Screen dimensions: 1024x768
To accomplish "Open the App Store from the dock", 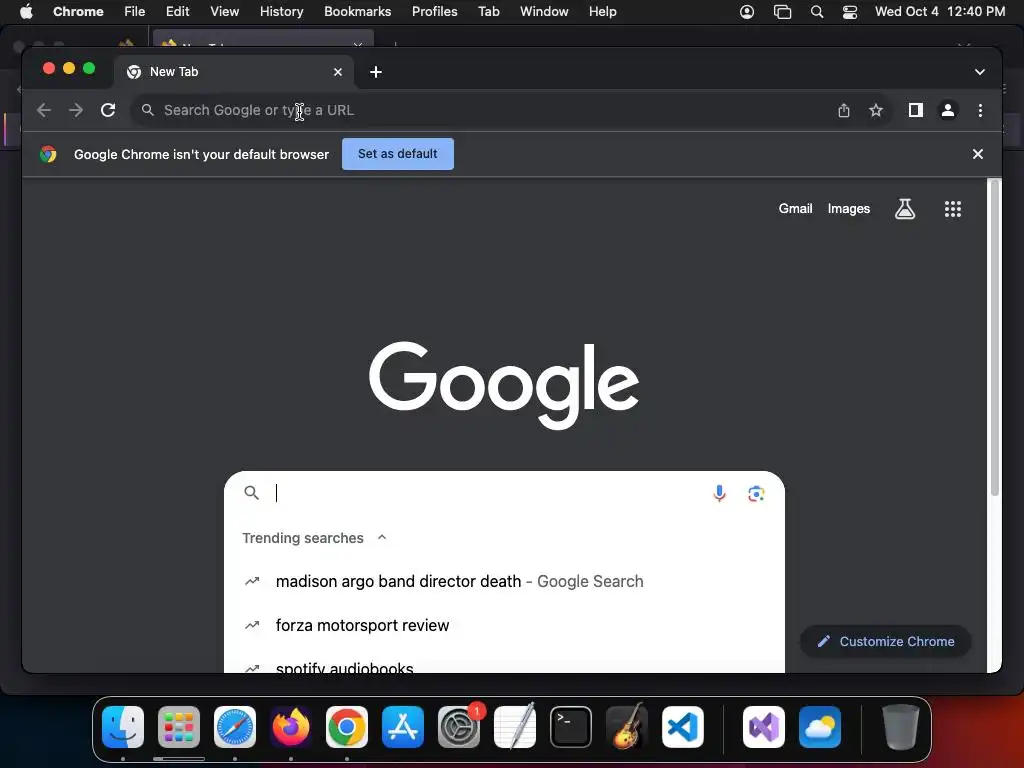I will (403, 727).
